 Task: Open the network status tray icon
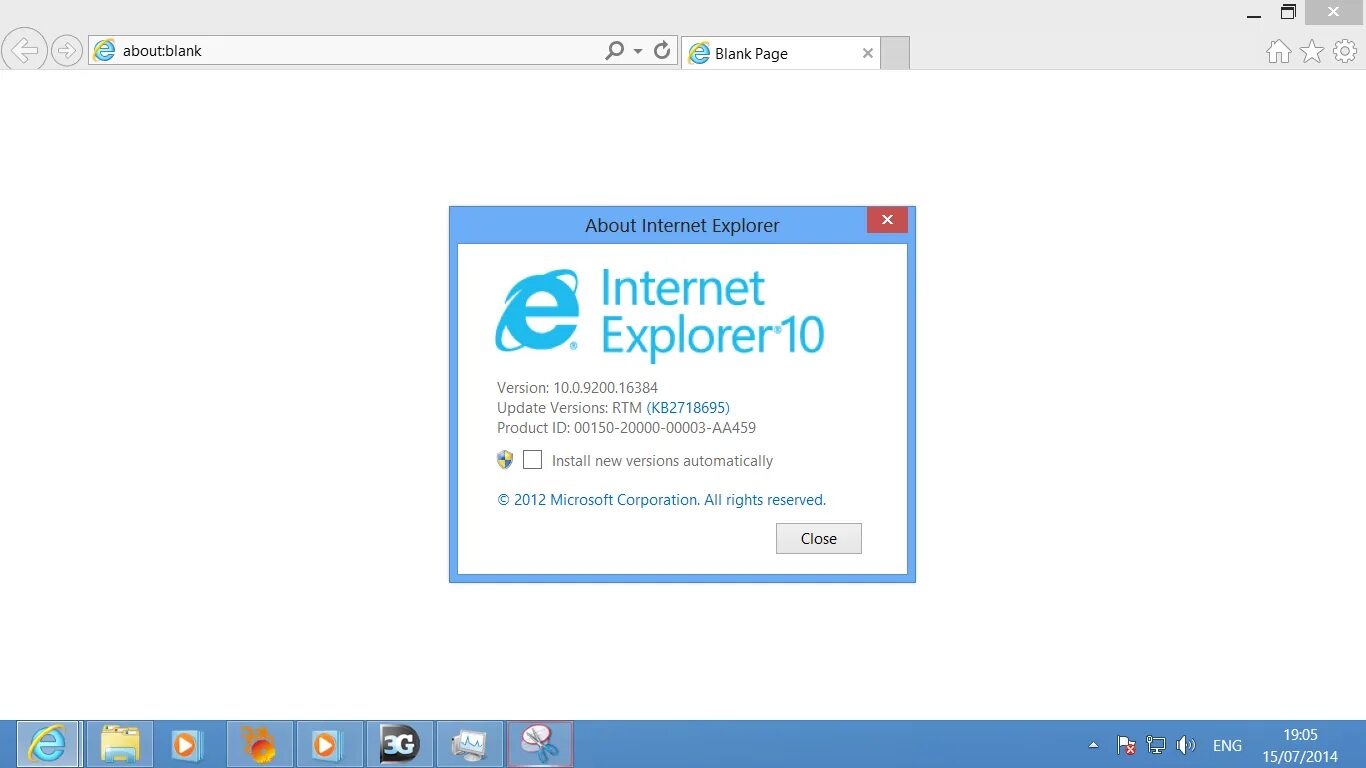(1156, 745)
